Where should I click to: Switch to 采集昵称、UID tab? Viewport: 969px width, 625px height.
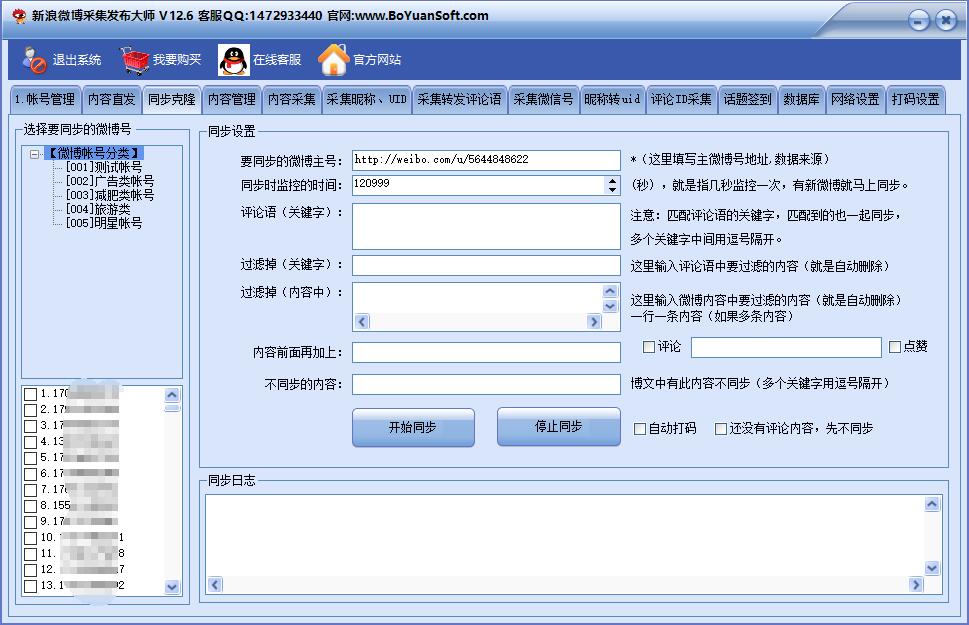366,100
